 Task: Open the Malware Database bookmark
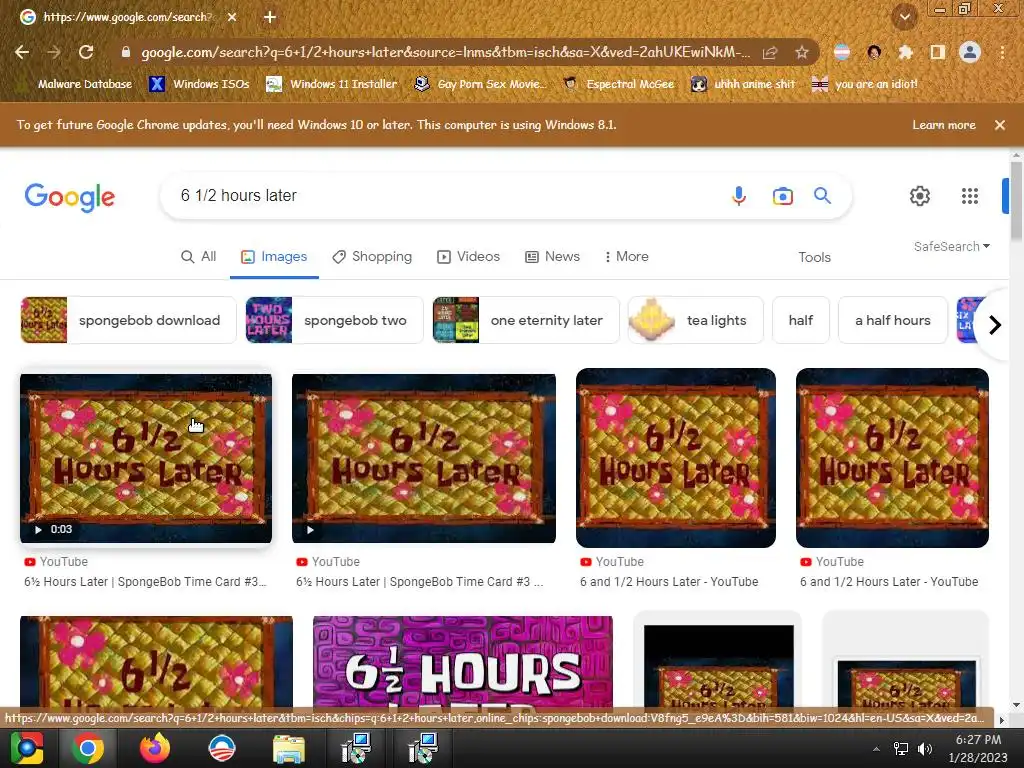(75, 84)
